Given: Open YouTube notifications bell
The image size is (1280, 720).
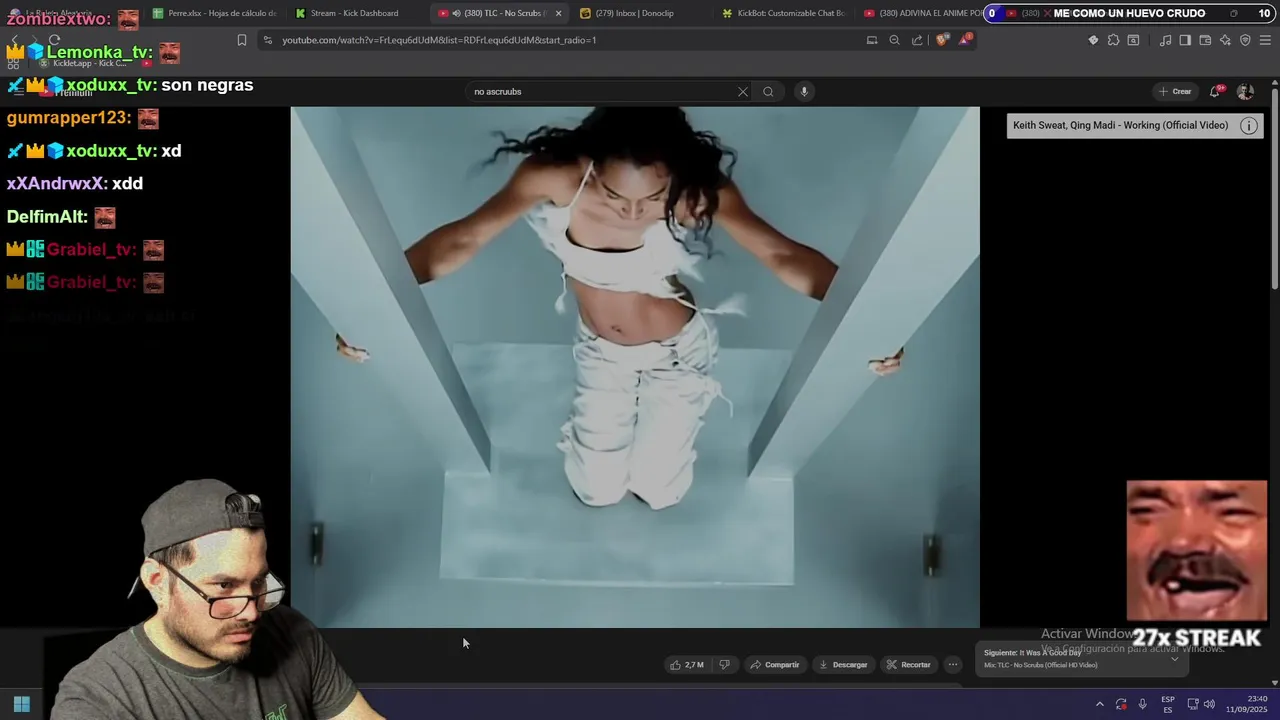Looking at the screenshot, I should coord(1216,91).
